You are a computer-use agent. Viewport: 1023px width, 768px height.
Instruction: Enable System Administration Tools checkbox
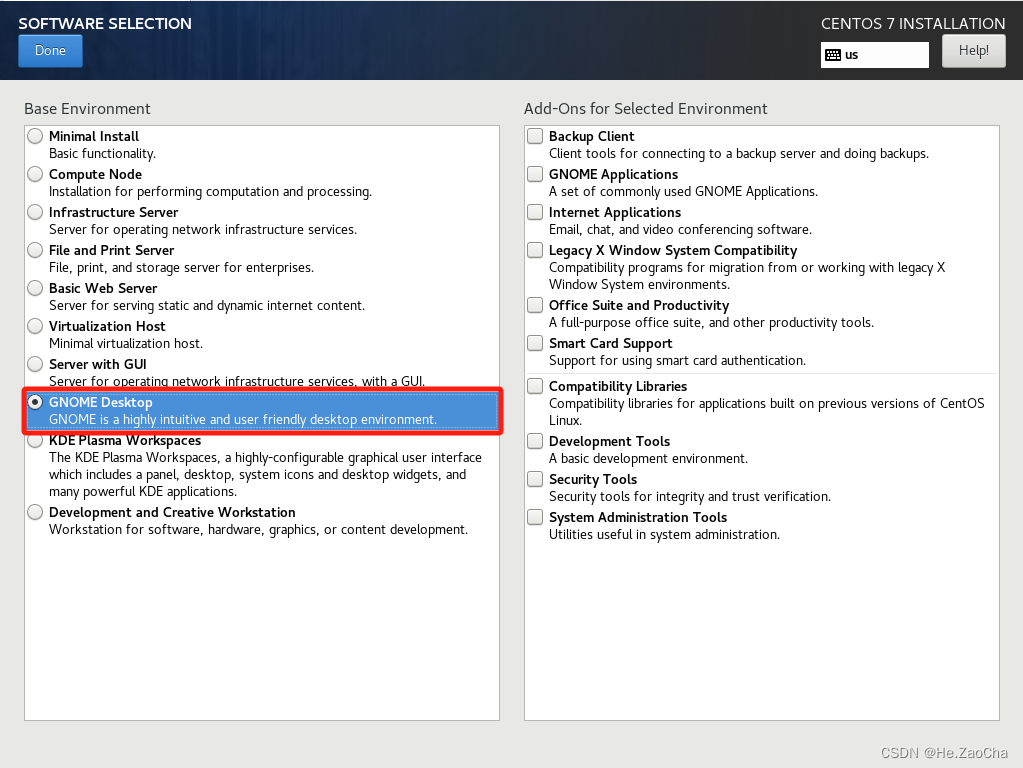pyautogui.click(x=535, y=517)
